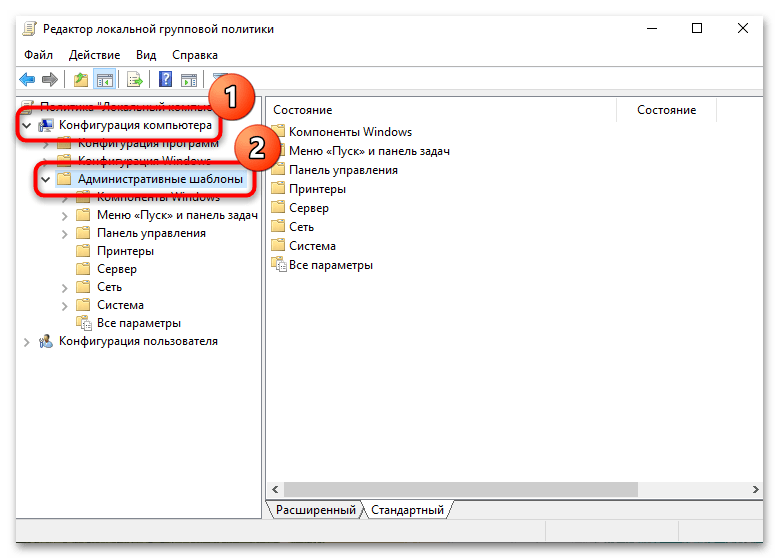Viewport: 779px width, 559px height.
Task: Click folder icon of Принтеры in tree
Action: tap(83, 251)
